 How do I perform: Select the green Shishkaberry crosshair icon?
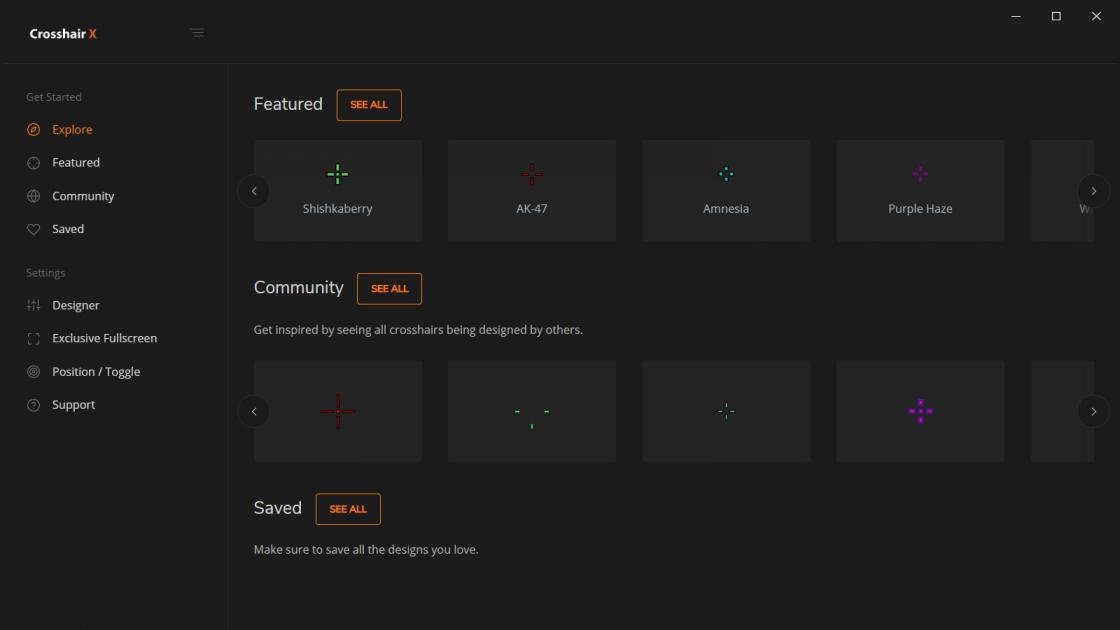pyautogui.click(x=338, y=174)
